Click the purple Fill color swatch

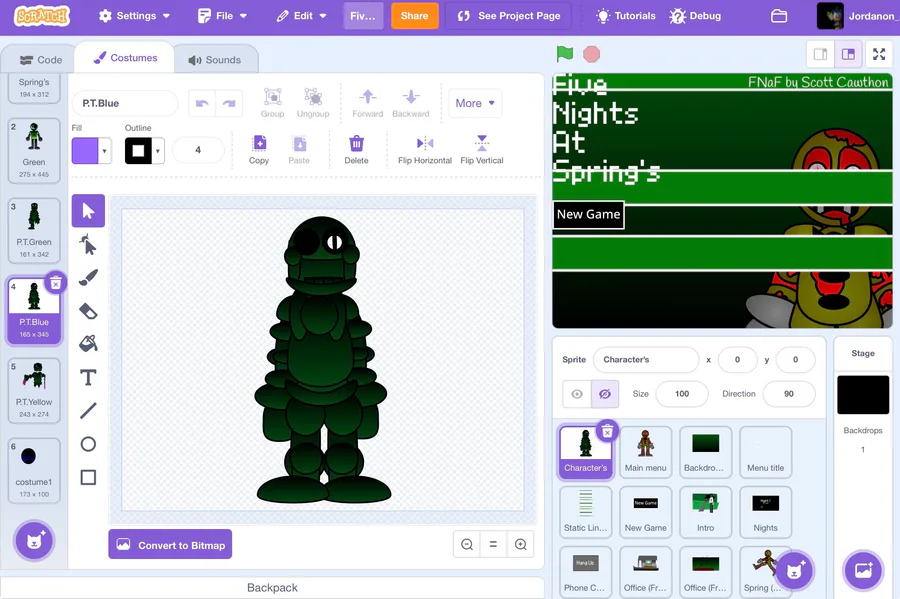tap(85, 151)
